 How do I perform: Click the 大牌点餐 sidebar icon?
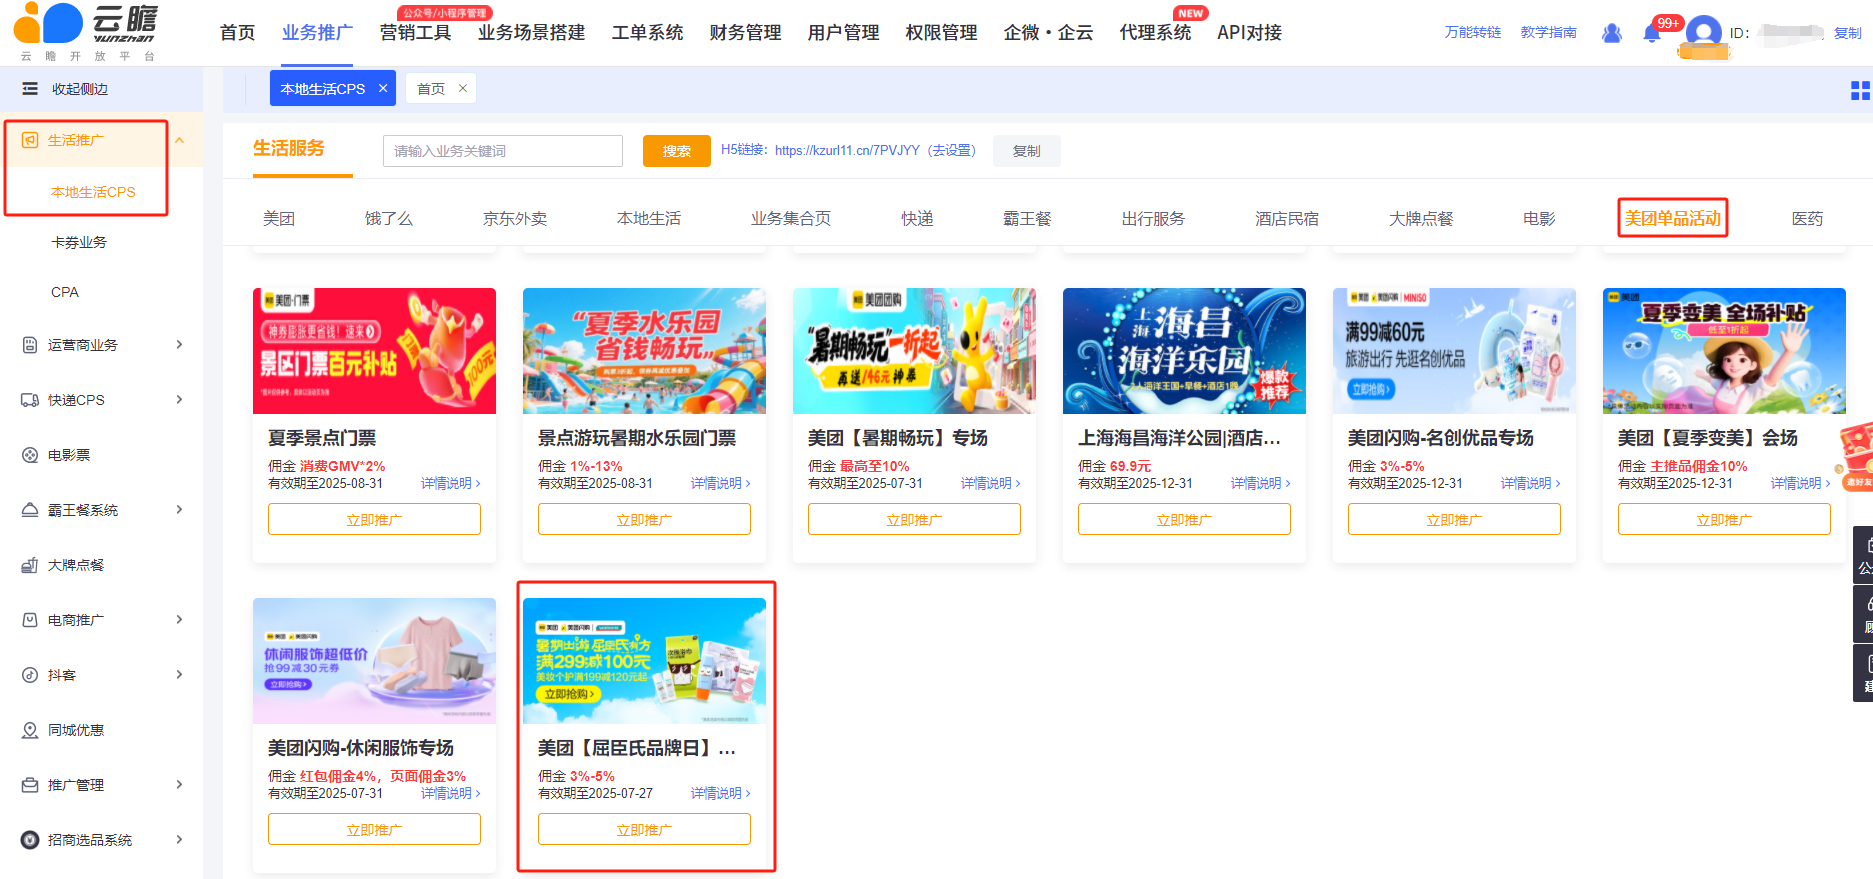click(30, 565)
